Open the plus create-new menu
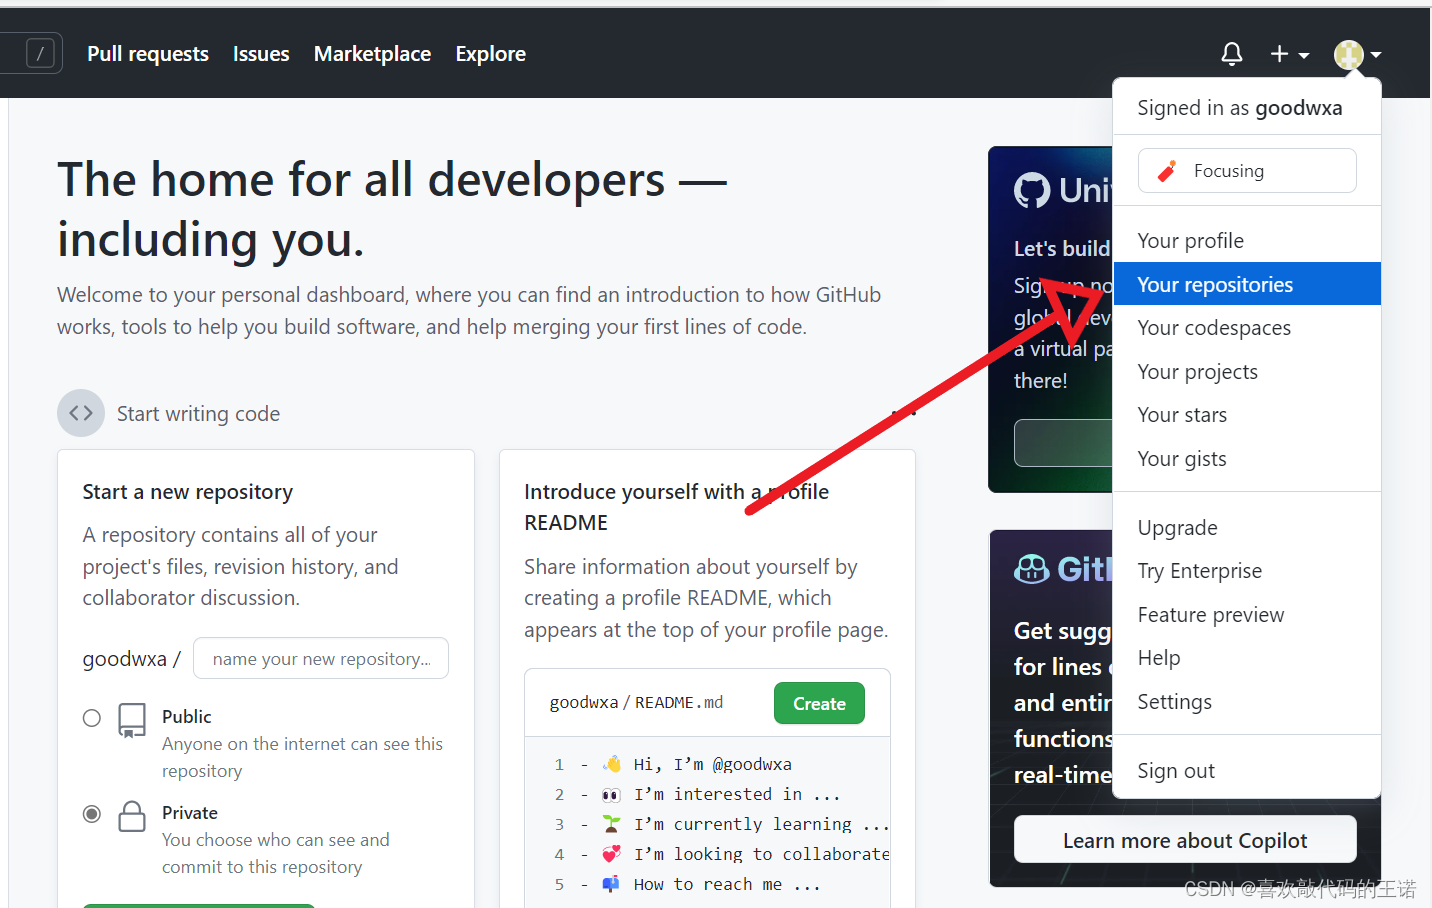 (x=1290, y=54)
